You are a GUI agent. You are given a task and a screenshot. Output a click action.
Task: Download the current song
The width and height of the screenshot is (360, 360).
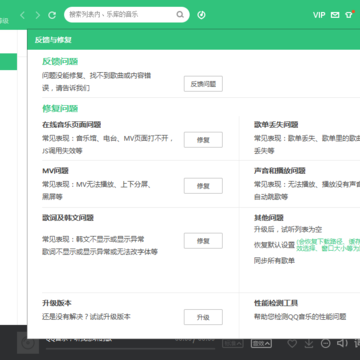pos(309,343)
